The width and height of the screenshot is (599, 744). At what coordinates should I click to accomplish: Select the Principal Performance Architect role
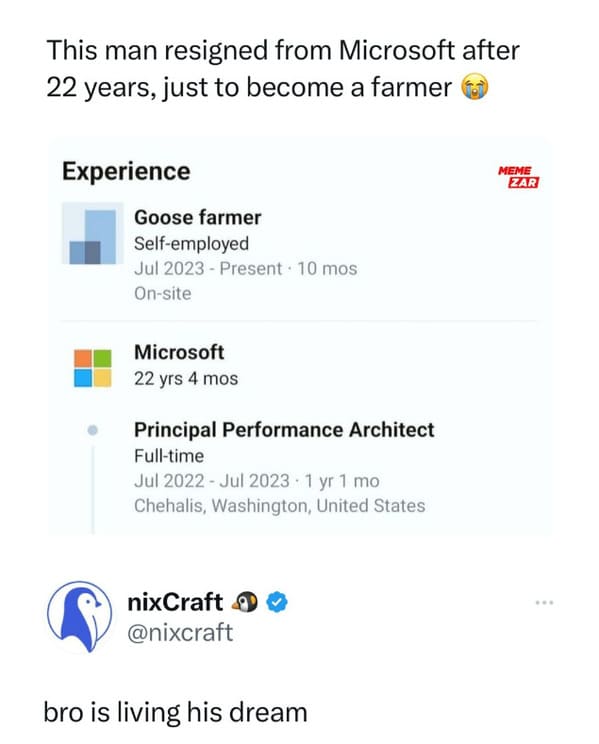[284, 430]
